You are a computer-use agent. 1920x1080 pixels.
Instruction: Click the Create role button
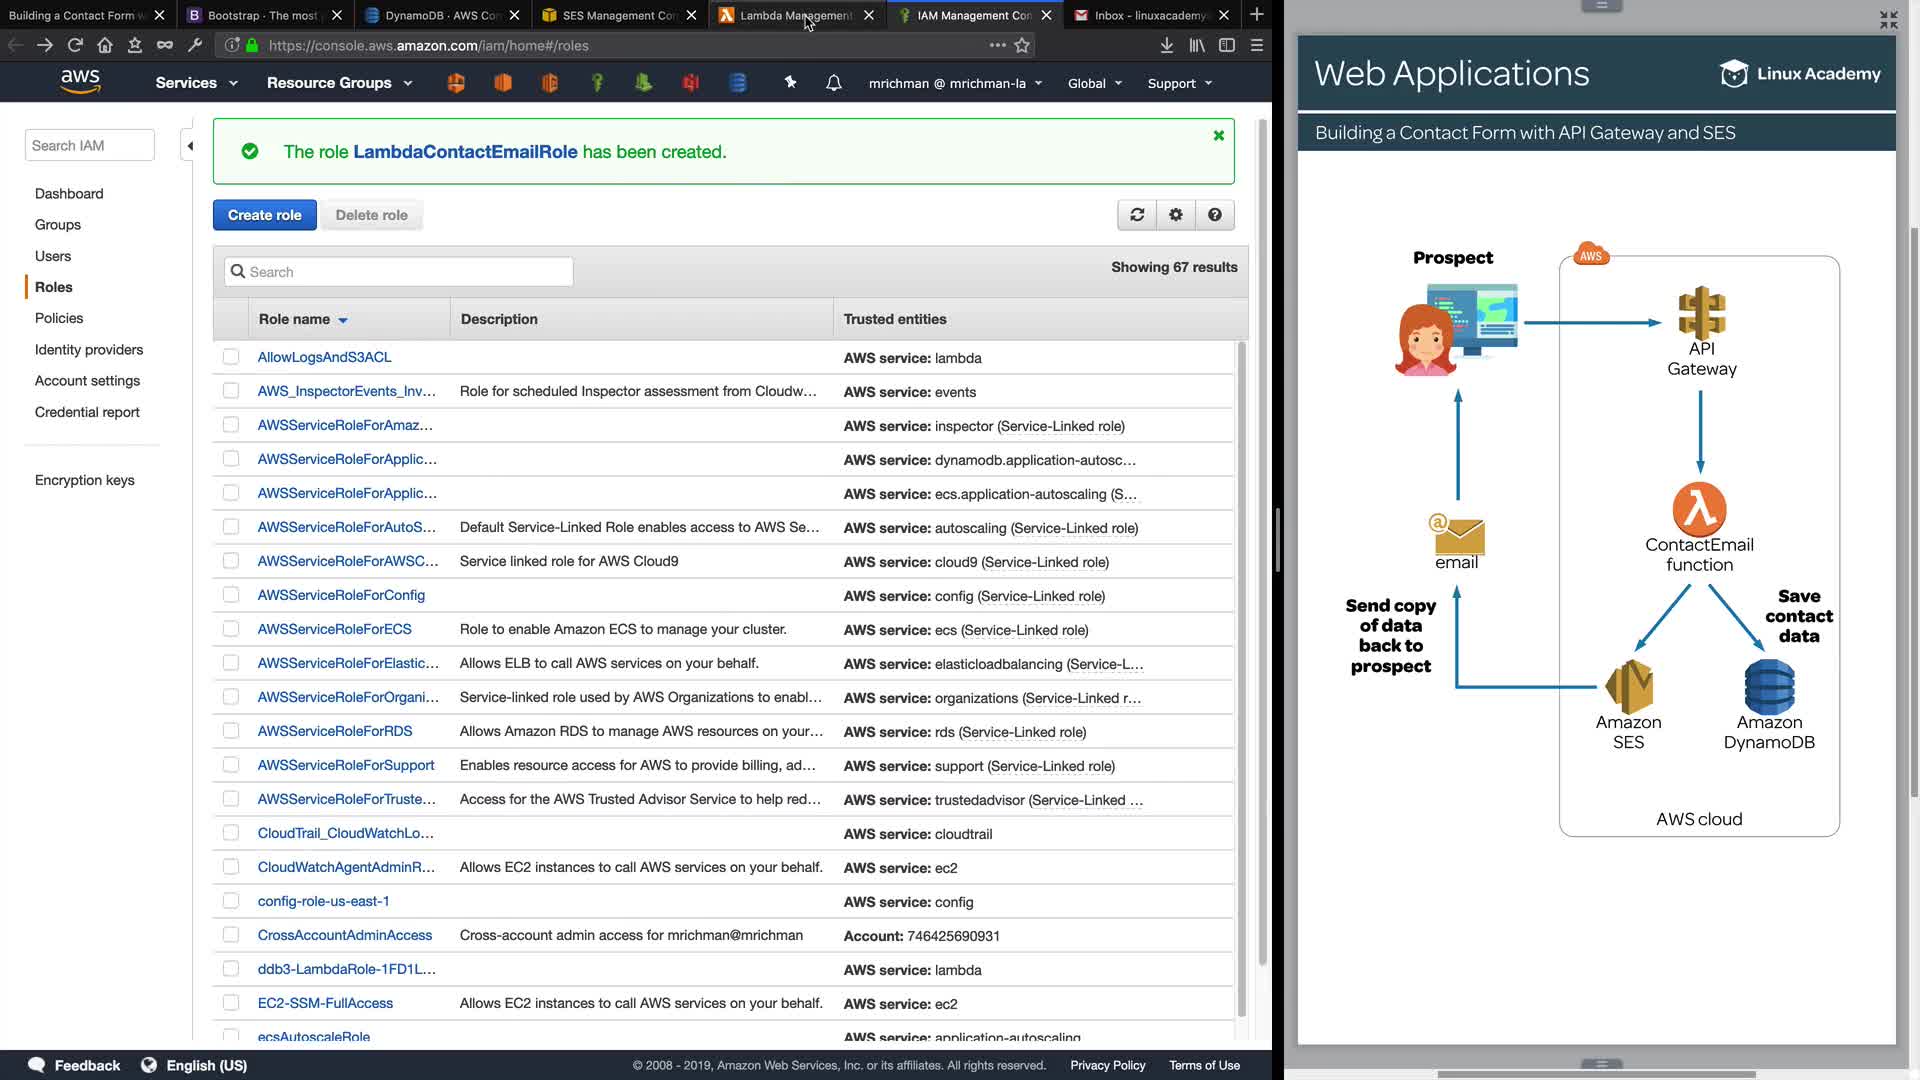[x=264, y=215]
